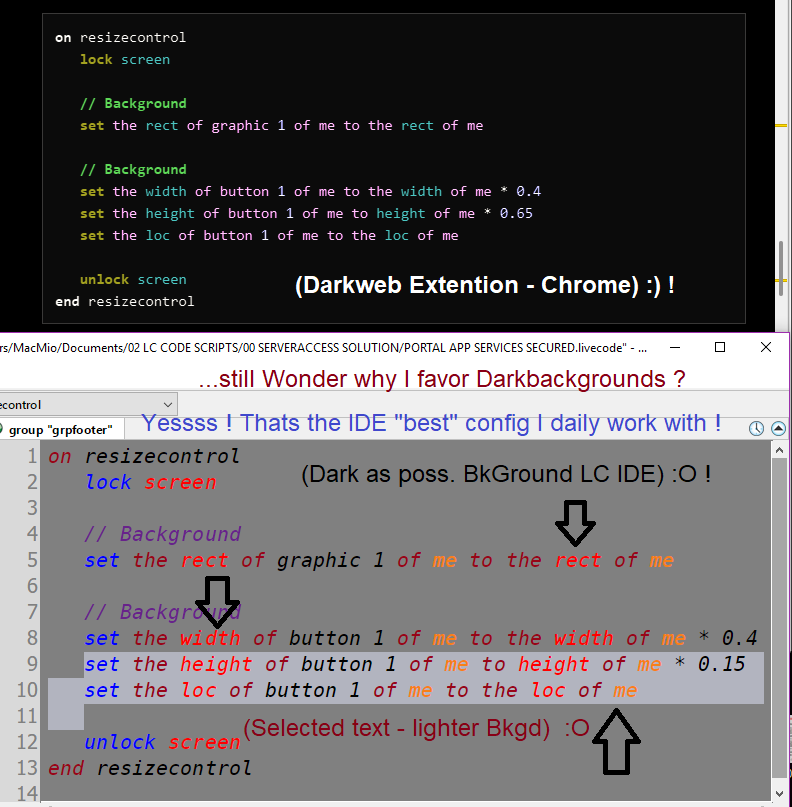The height and width of the screenshot is (807, 792).
Task: Maximize the LiveCode script editor window
Action: (x=719, y=348)
